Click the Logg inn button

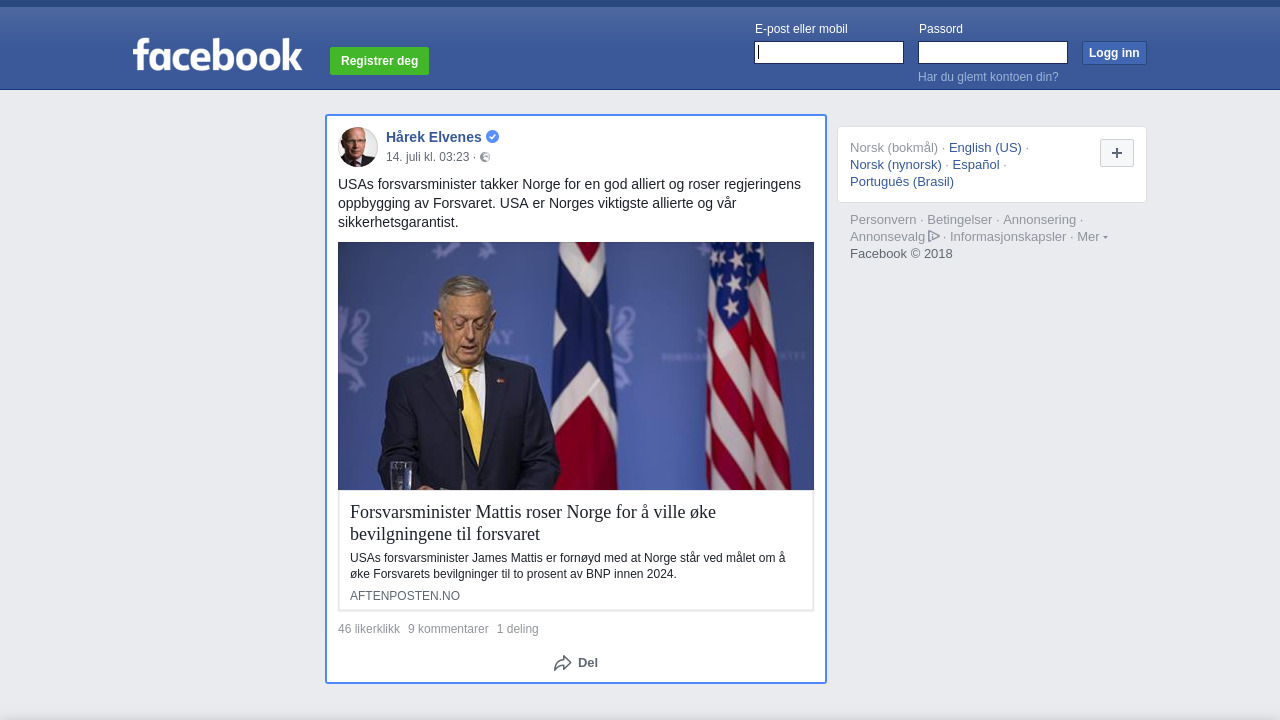1114,53
